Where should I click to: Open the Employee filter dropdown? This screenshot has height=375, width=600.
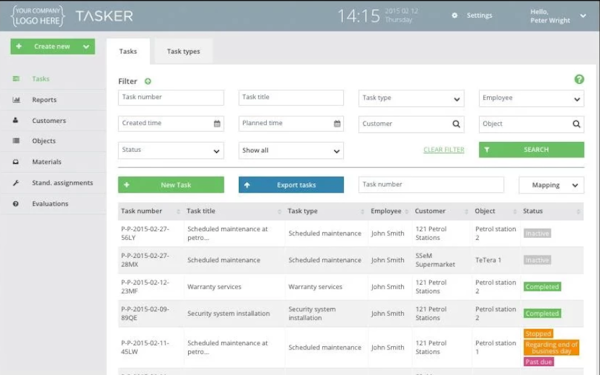(x=532, y=98)
